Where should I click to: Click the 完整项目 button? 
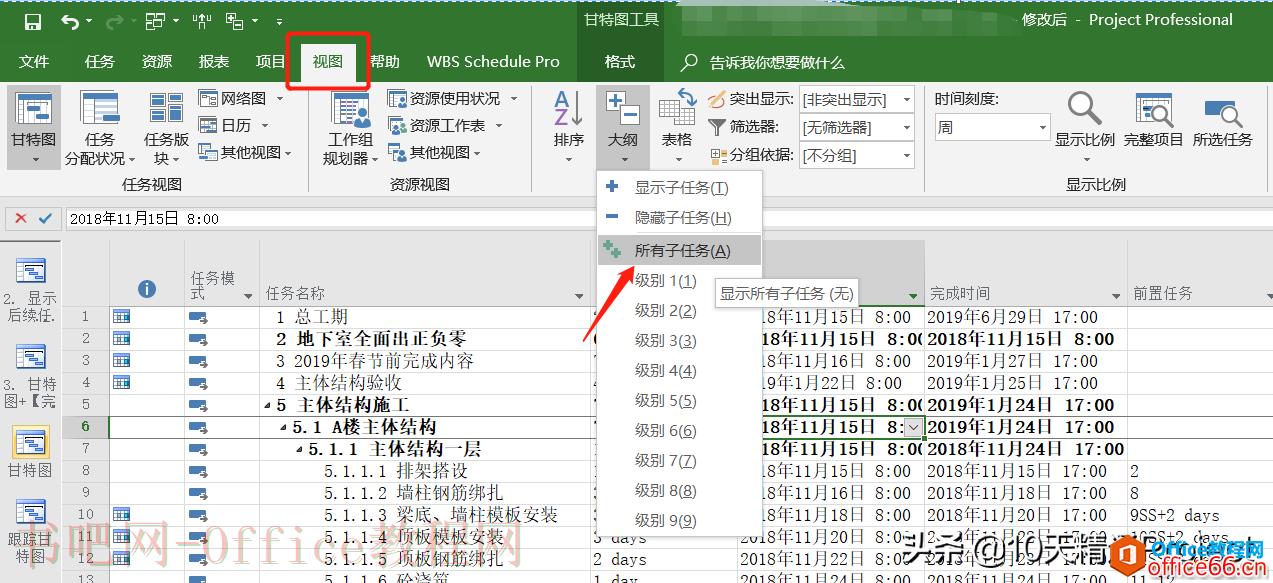1153,120
